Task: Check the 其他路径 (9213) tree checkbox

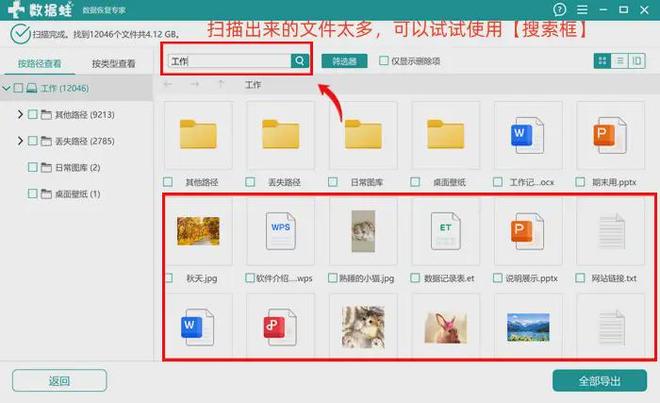Action: (32, 115)
